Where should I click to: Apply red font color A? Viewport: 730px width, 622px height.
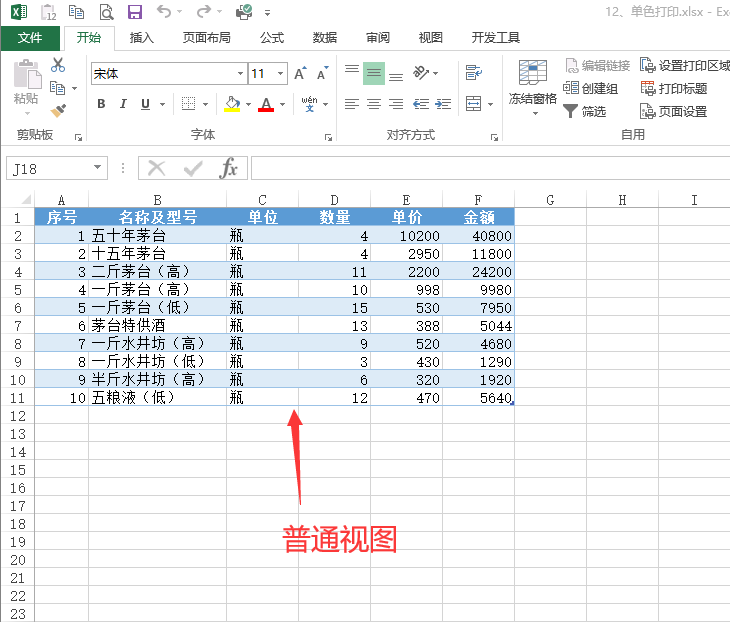[x=266, y=104]
